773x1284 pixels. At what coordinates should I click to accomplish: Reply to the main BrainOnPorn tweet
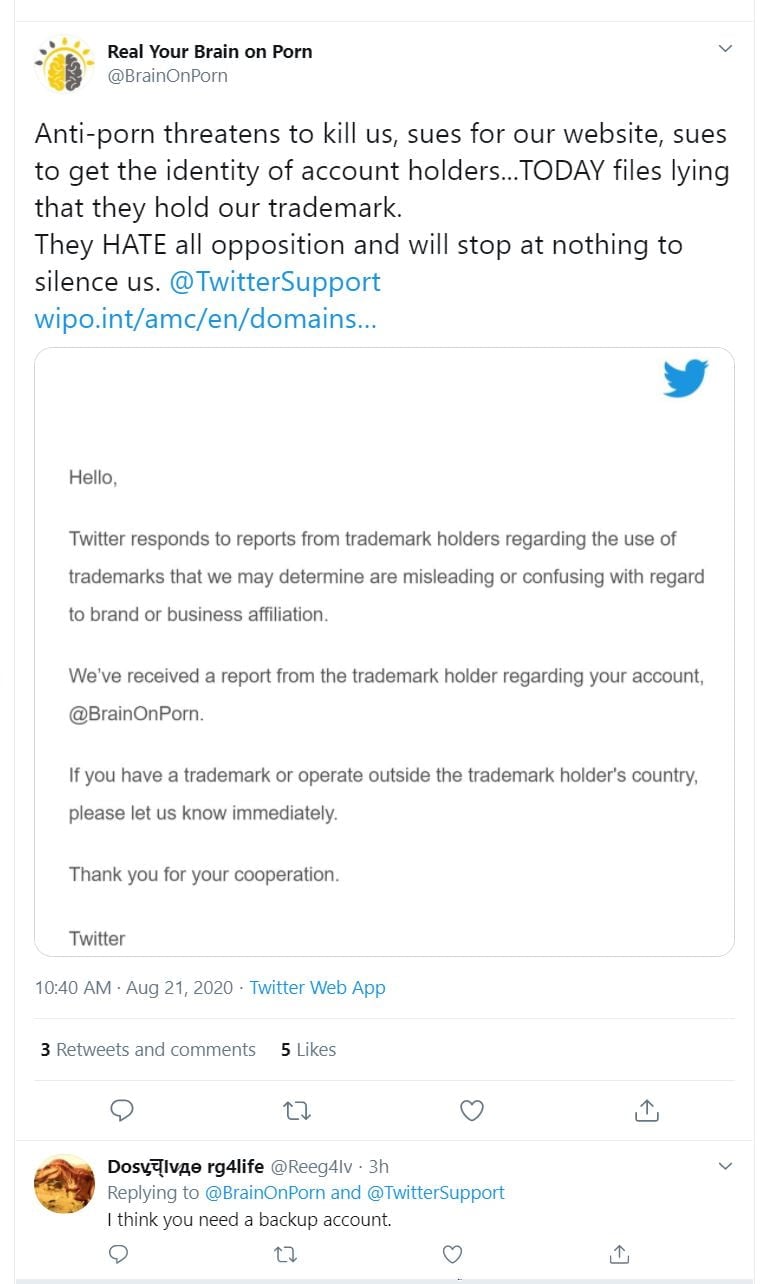pos(122,1110)
